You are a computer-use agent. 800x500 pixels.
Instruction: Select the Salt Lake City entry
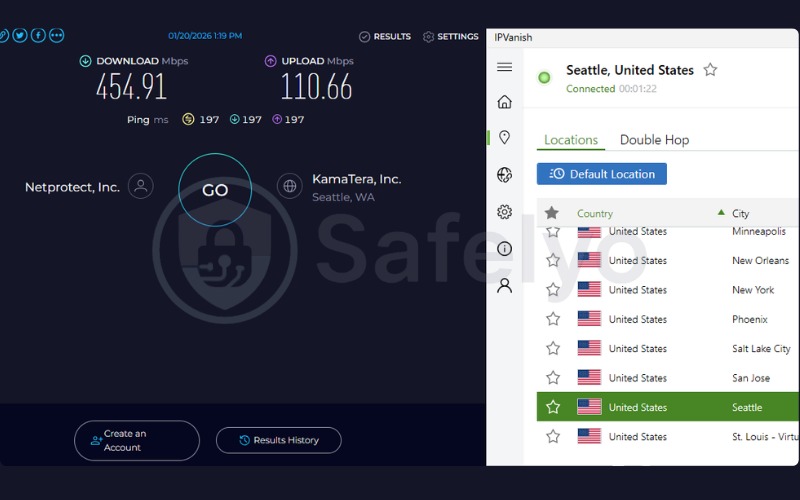tap(761, 348)
